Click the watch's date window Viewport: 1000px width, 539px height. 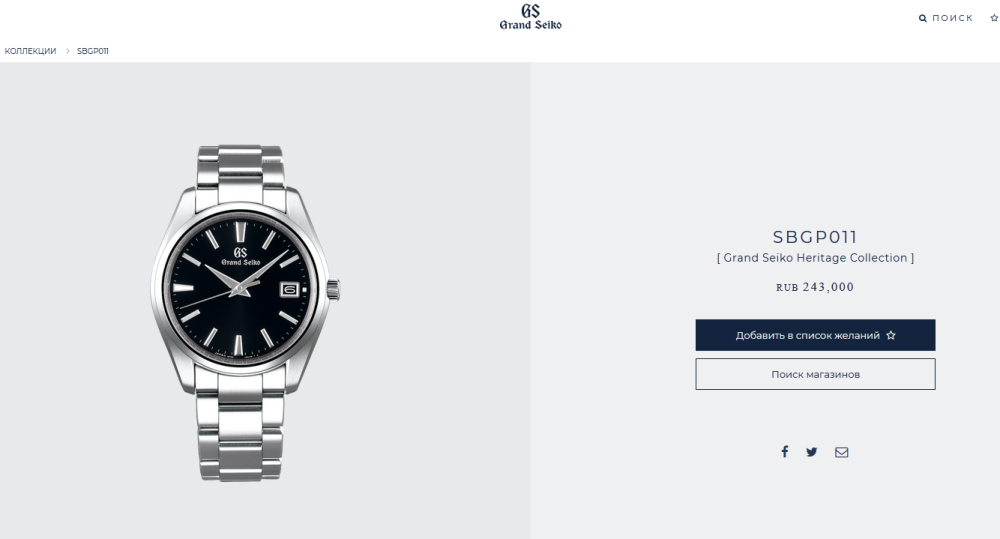(x=289, y=290)
